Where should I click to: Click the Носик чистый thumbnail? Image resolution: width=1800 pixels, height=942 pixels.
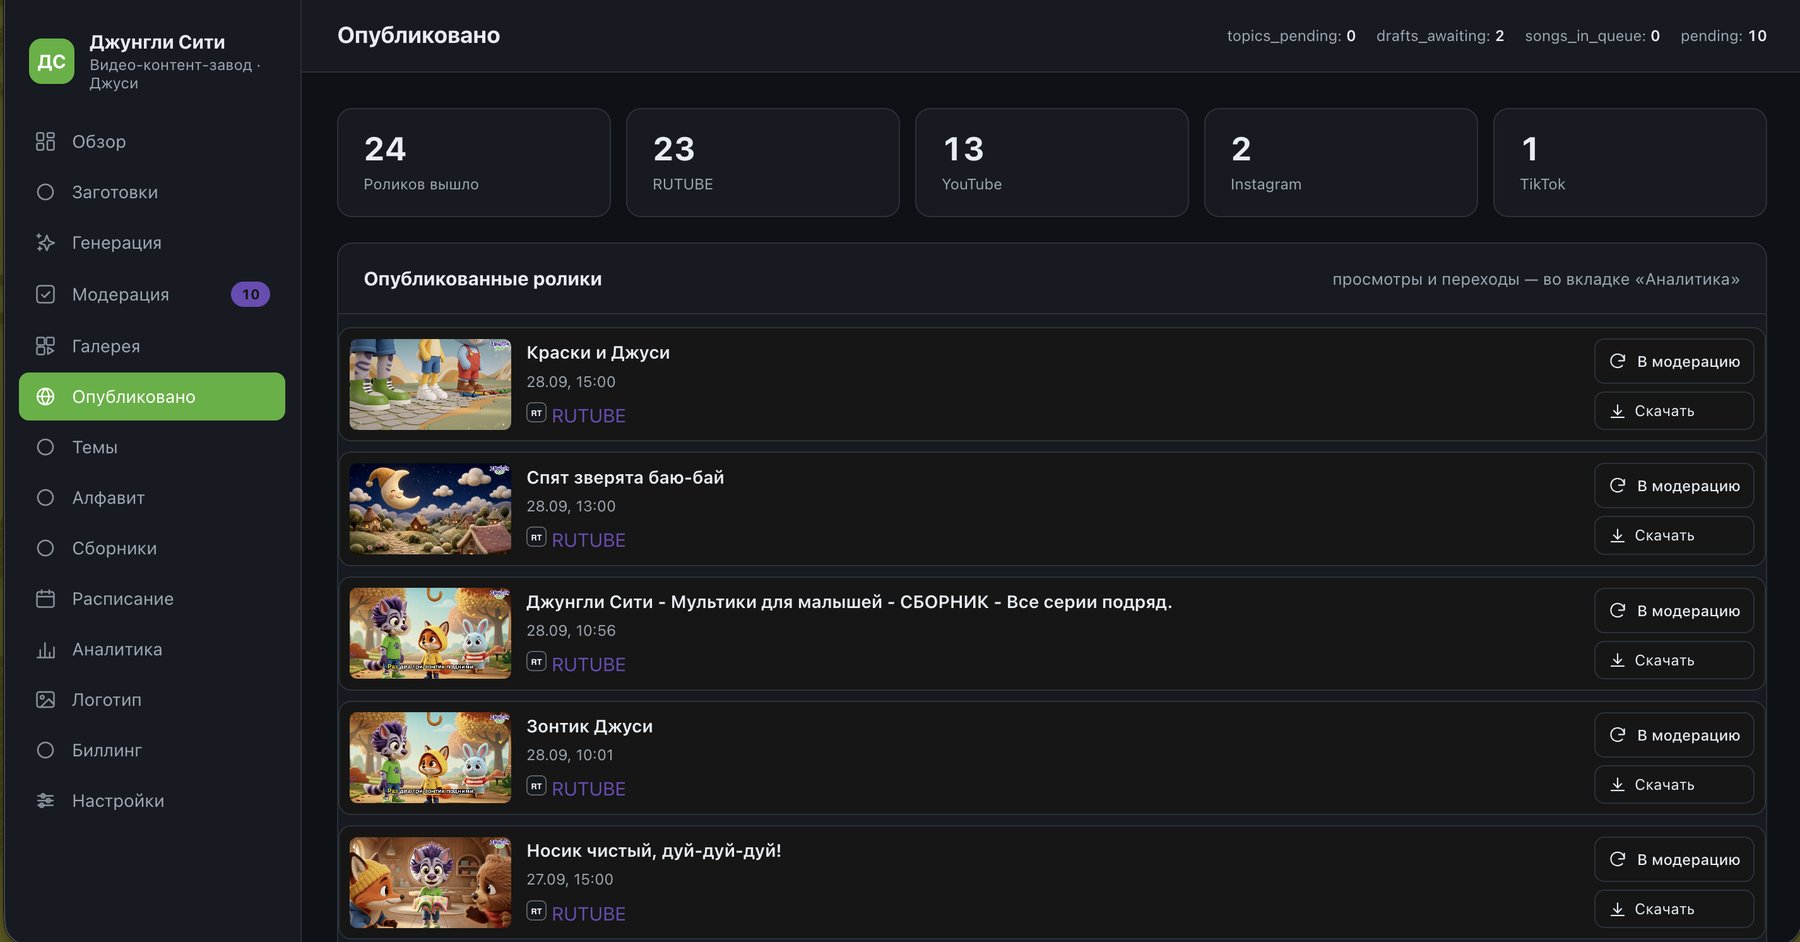[430, 882]
